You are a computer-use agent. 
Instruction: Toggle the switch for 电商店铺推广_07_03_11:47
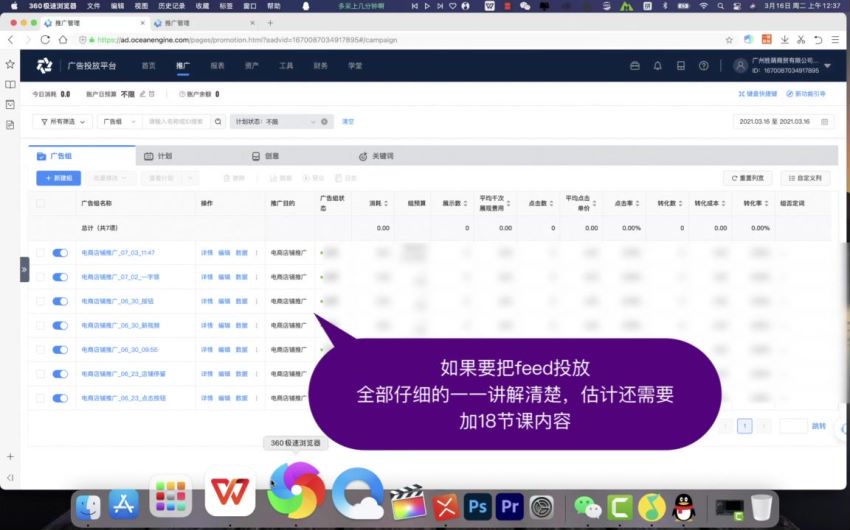(60, 253)
